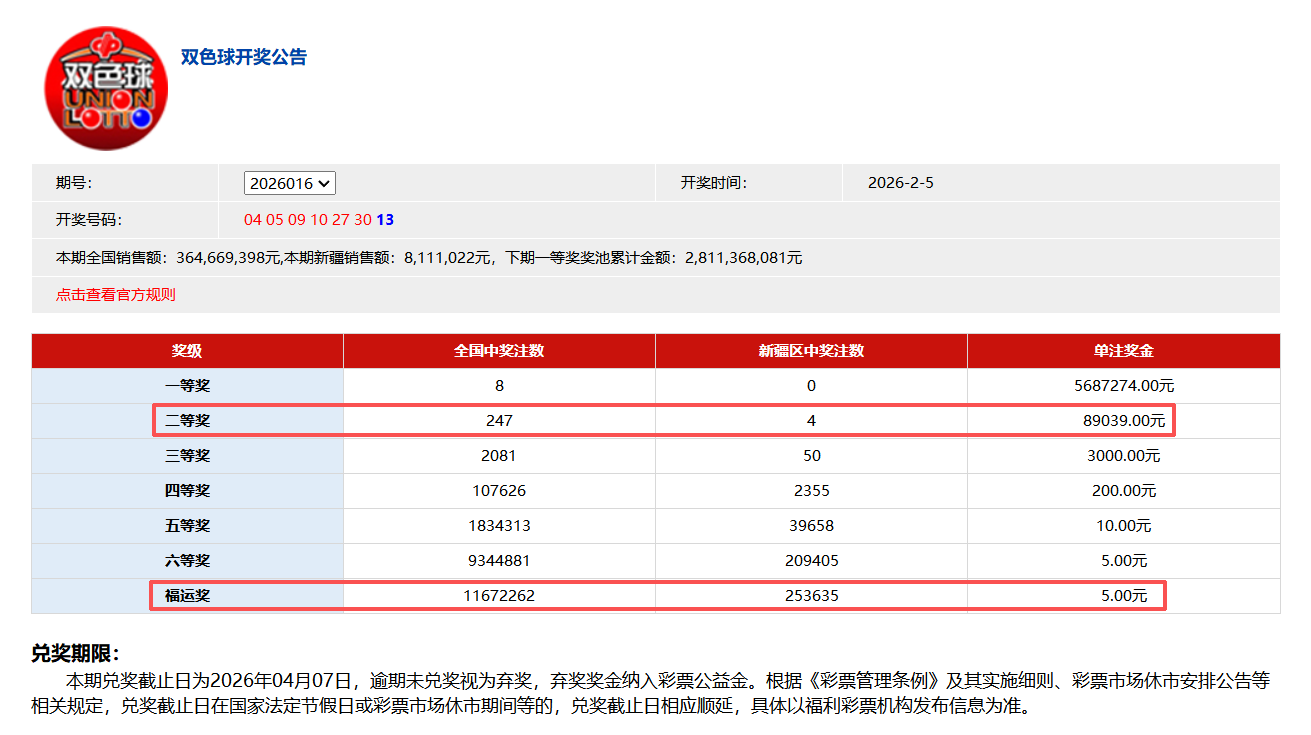This screenshot has height=735, width=1311.
Task: Select the 一等奖 row label
Action: click(187, 386)
